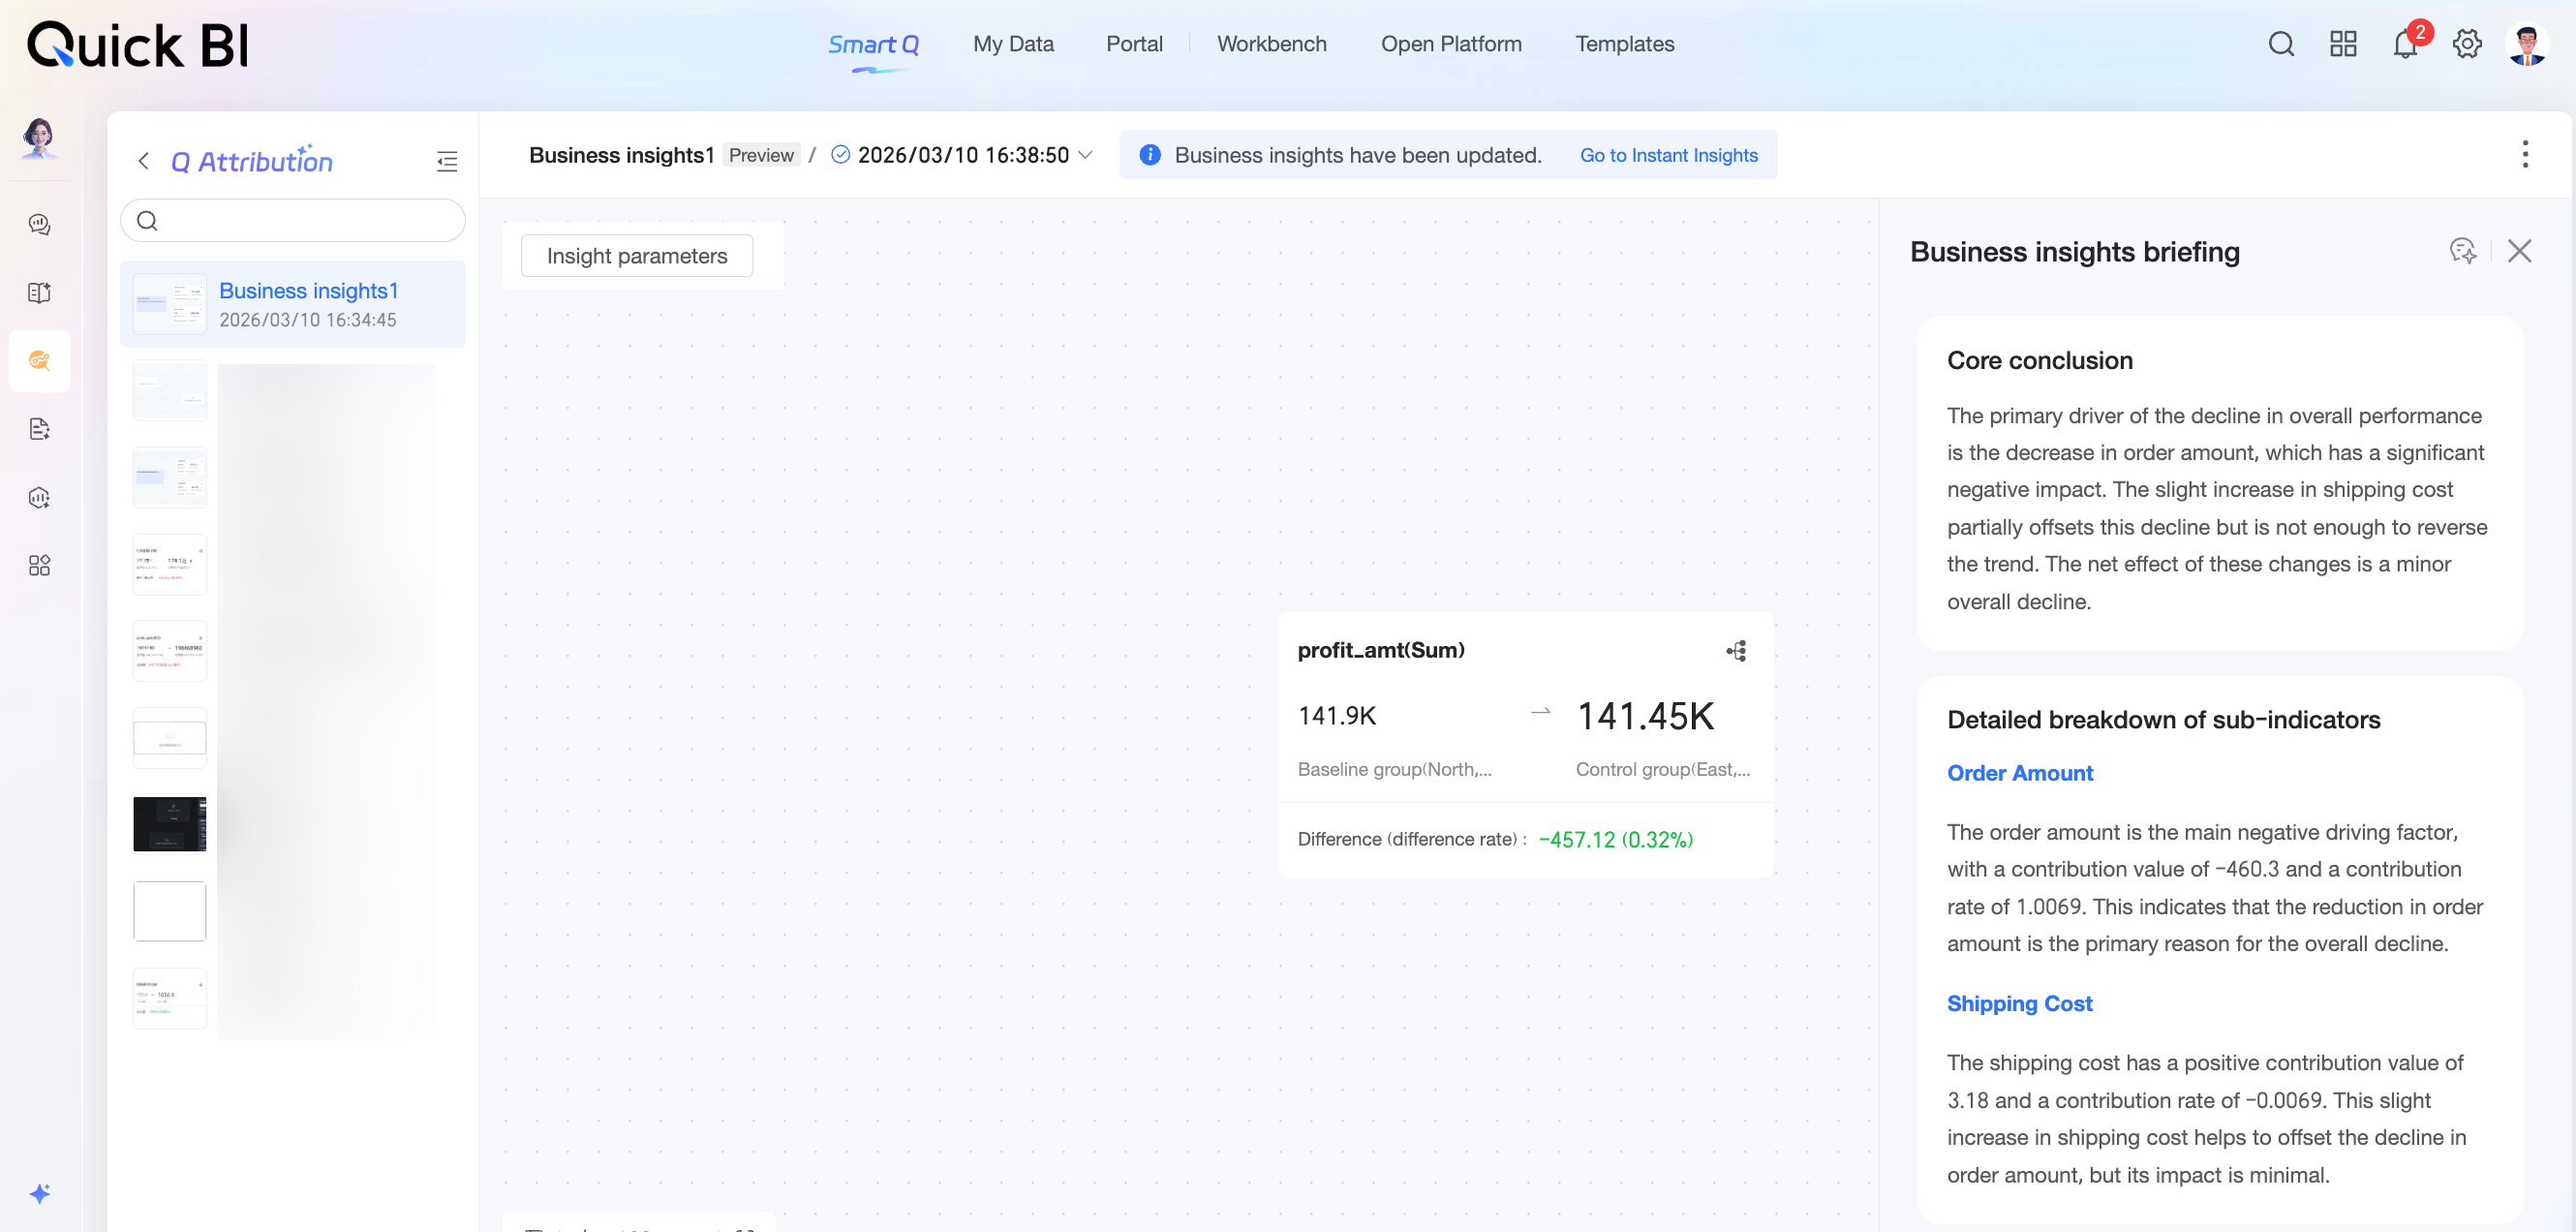Open the search icon in top bar
The width and height of the screenshot is (2576, 1232).
click(2281, 44)
